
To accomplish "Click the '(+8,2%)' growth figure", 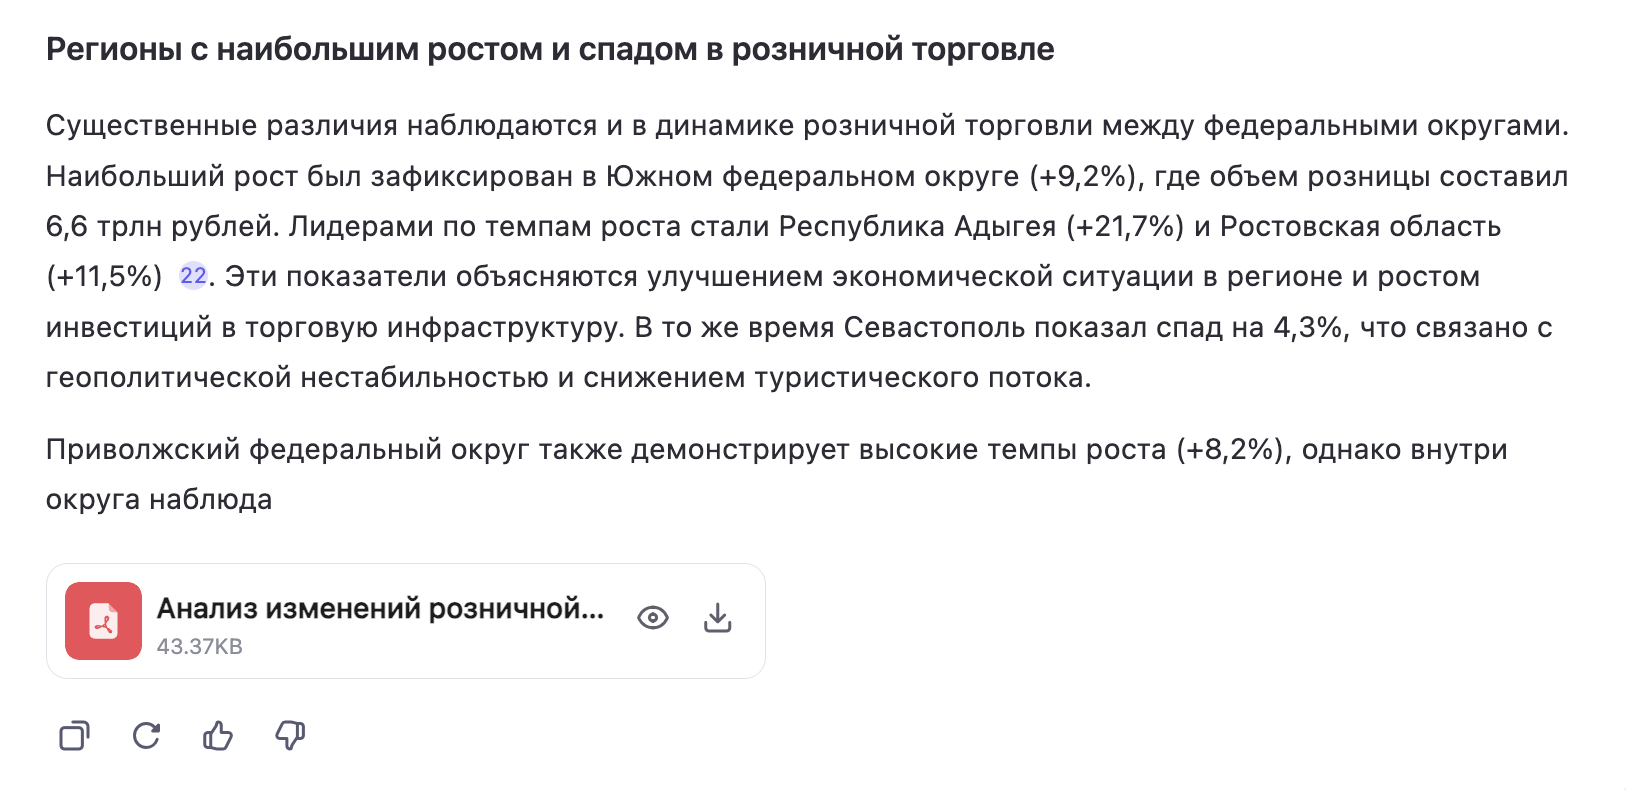I will click(x=1233, y=449).
